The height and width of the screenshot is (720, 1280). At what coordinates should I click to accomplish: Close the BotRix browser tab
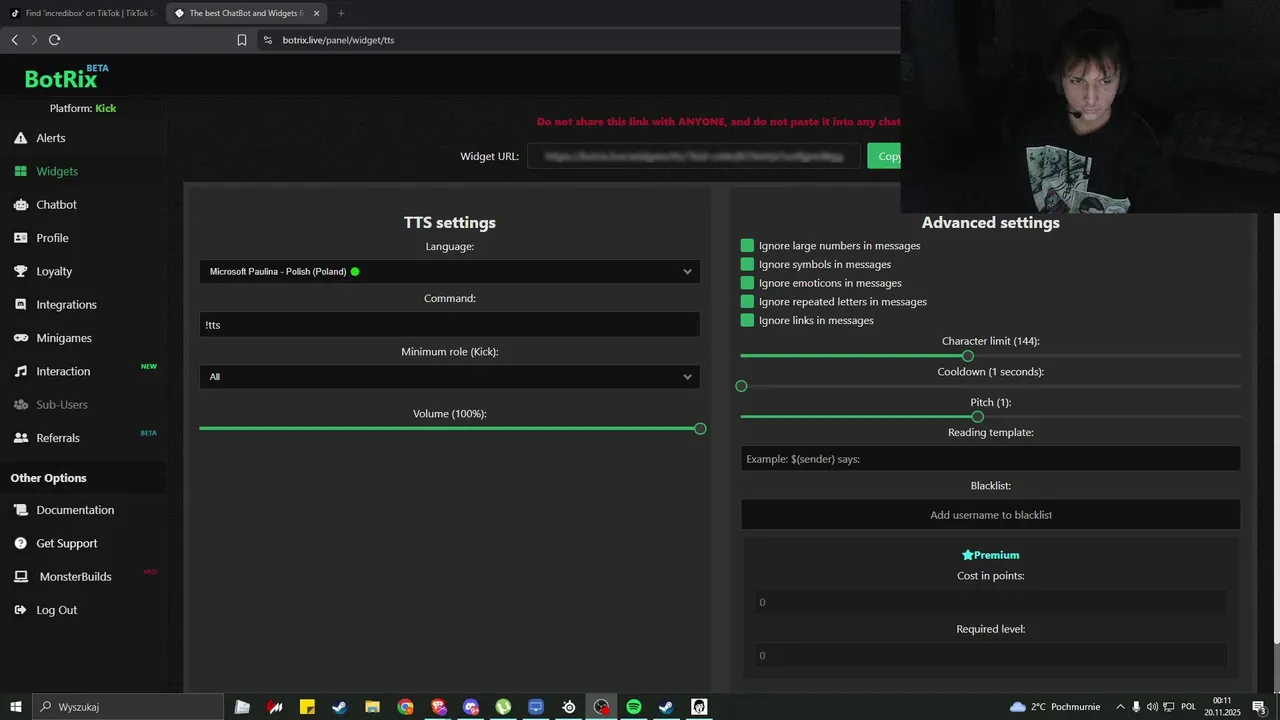tap(316, 13)
